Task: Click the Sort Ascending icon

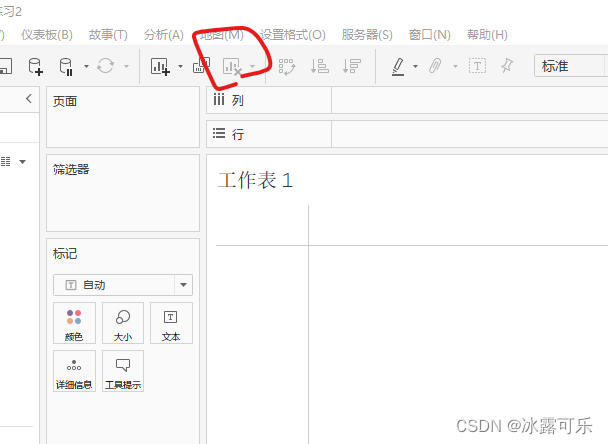Action: tap(320, 66)
